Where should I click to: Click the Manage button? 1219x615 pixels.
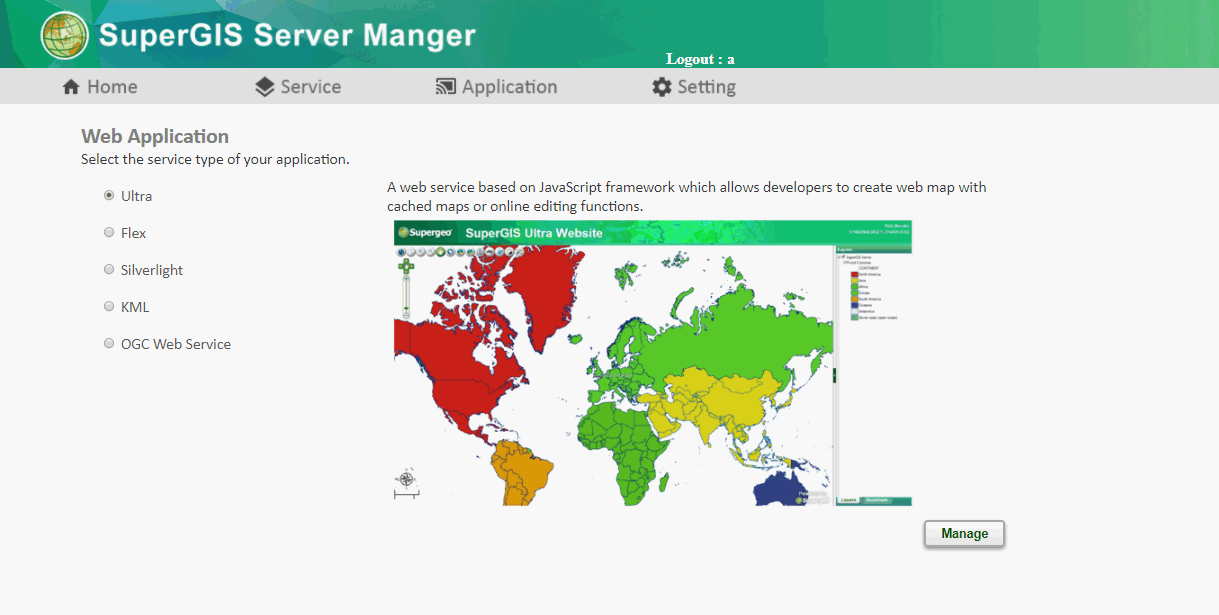tap(964, 534)
